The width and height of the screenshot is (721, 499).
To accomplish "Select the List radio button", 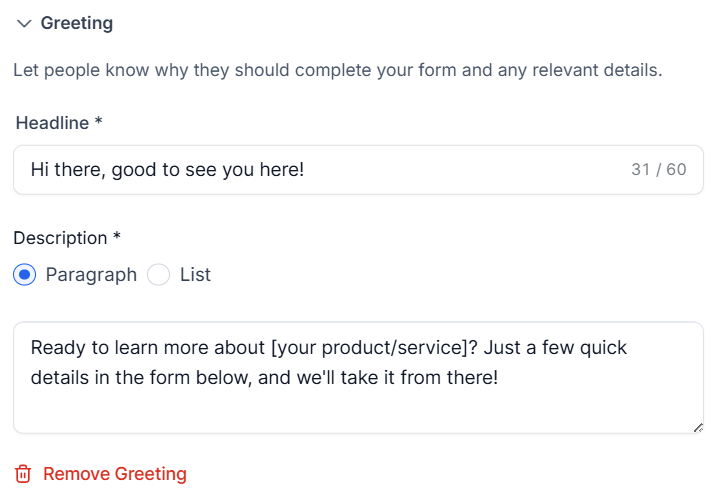I will 159,275.
